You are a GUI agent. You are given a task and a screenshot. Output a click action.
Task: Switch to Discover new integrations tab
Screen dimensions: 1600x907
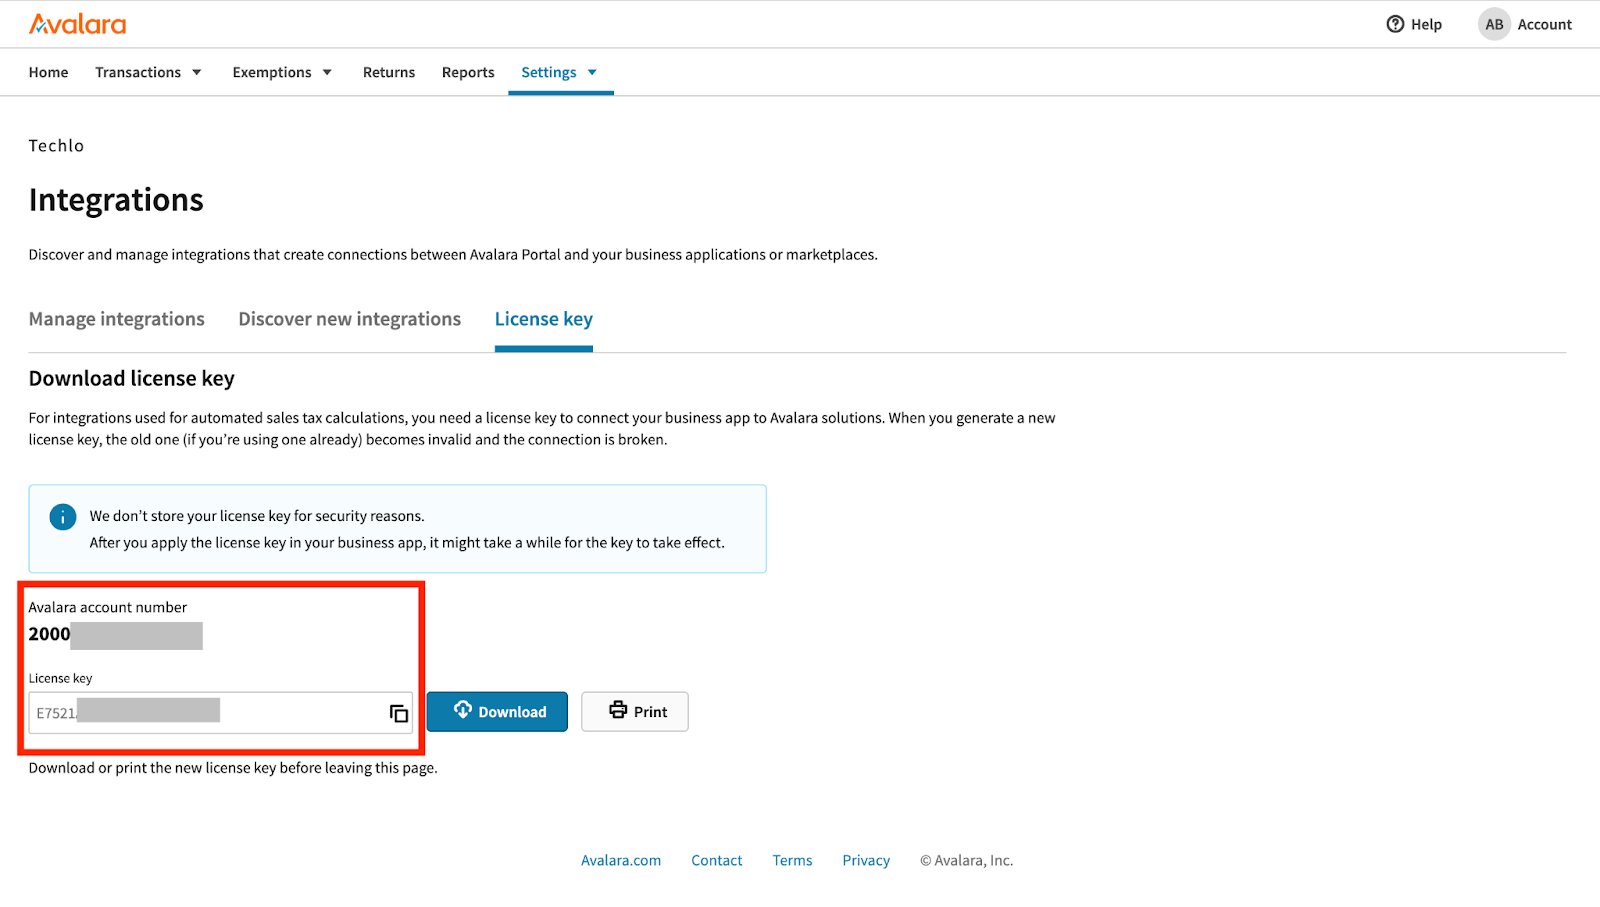tap(350, 319)
